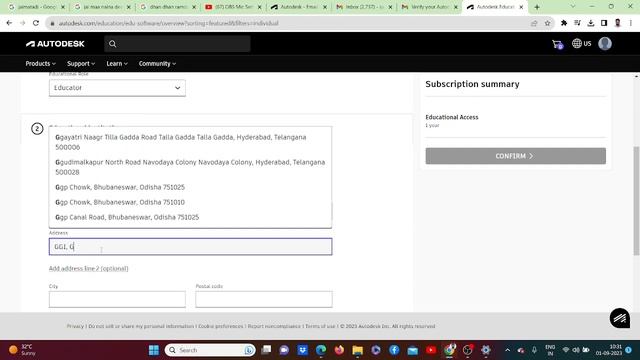This screenshot has height=360, width=640.
Task: Open File Explorer from the taskbar
Action: pos(358,350)
